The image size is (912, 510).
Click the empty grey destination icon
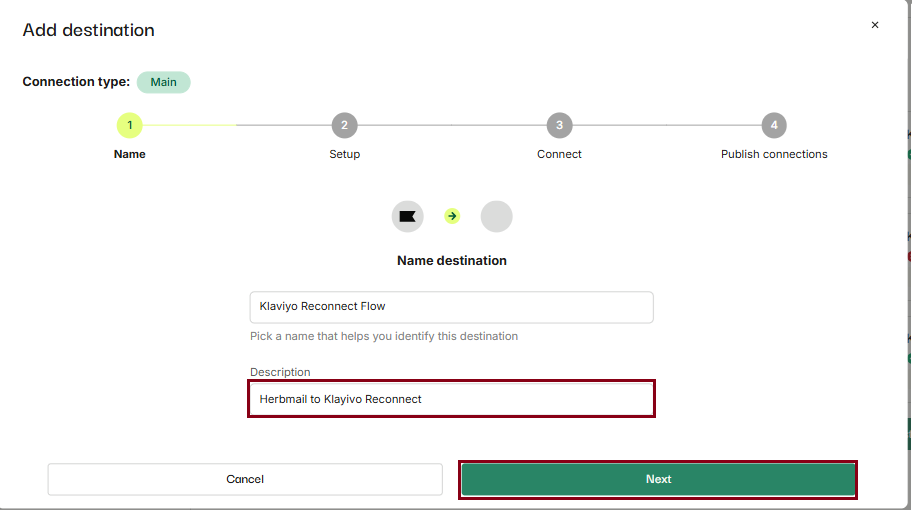click(x=496, y=216)
